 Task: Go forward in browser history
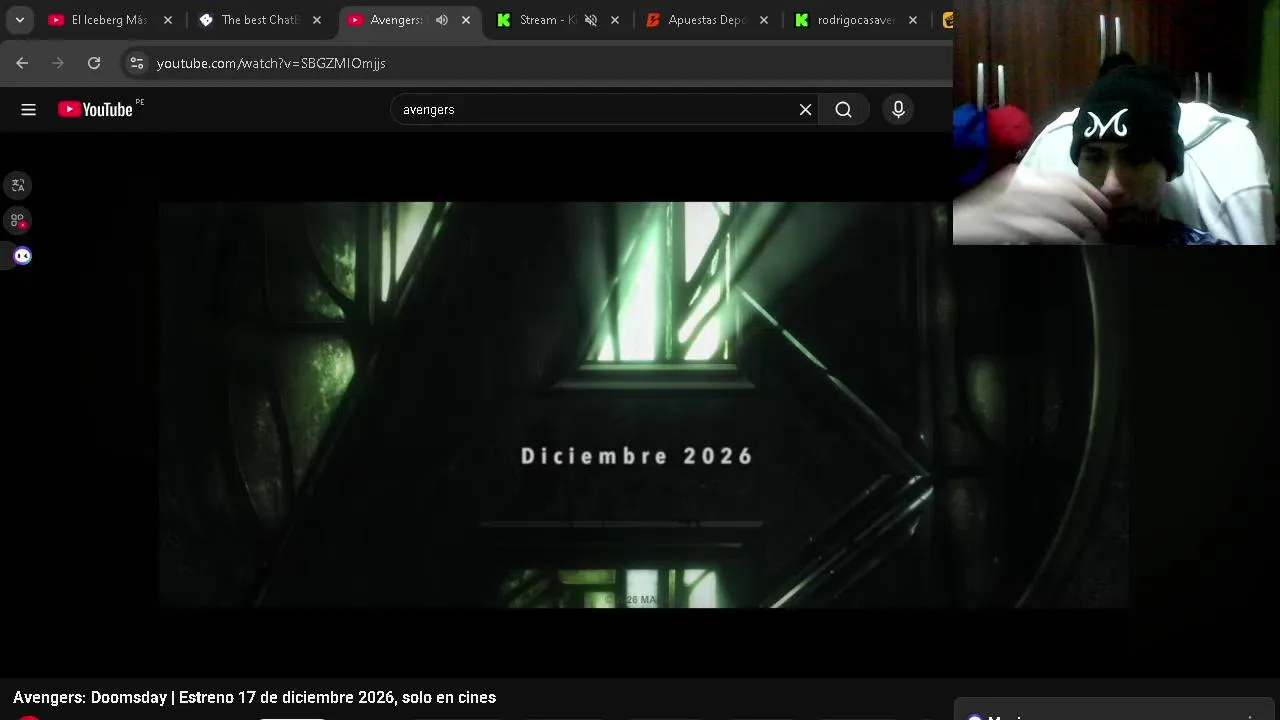click(x=58, y=63)
